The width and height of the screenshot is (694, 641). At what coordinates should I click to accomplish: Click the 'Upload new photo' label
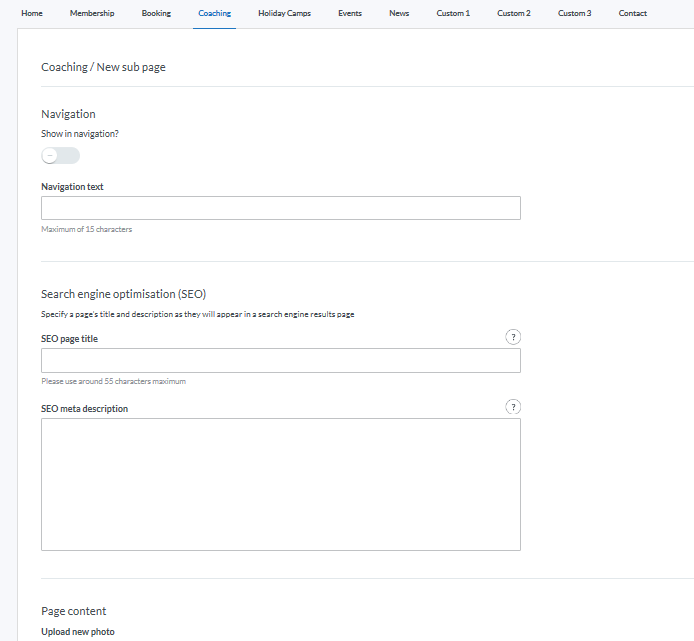(x=78, y=632)
